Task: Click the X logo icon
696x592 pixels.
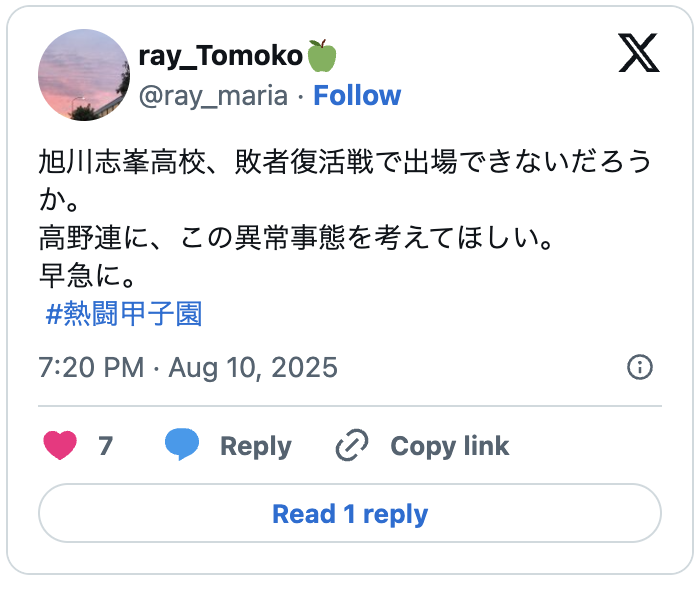Action: click(638, 53)
